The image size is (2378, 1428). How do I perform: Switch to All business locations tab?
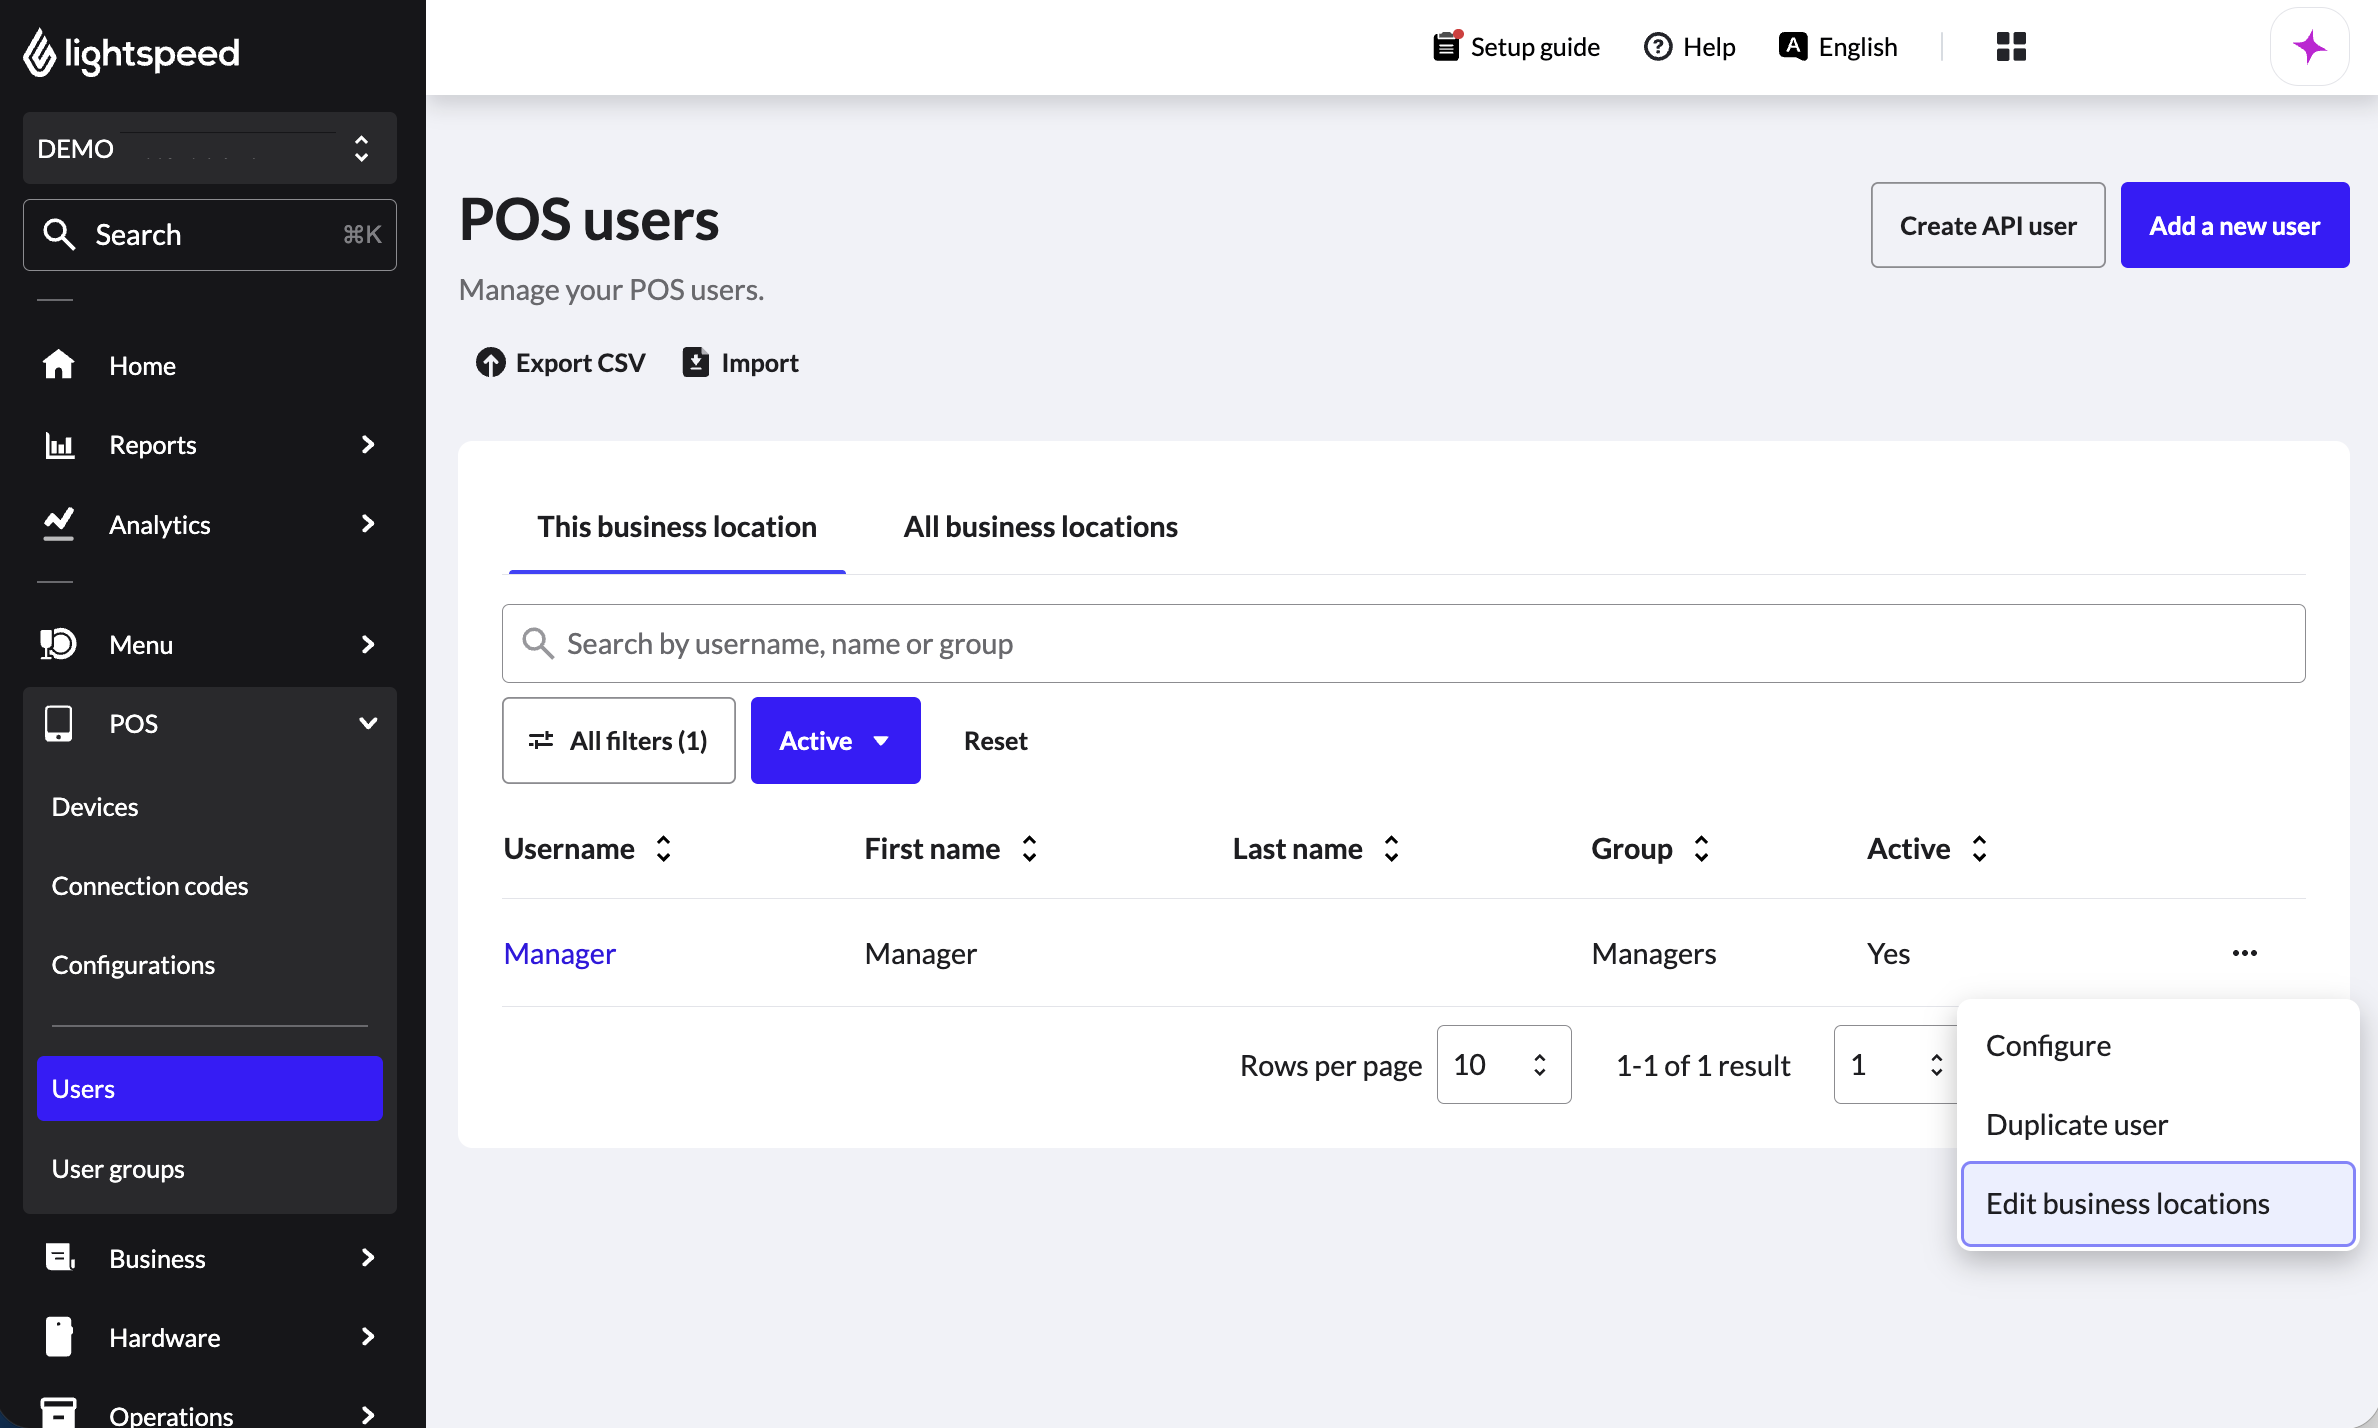point(1041,527)
